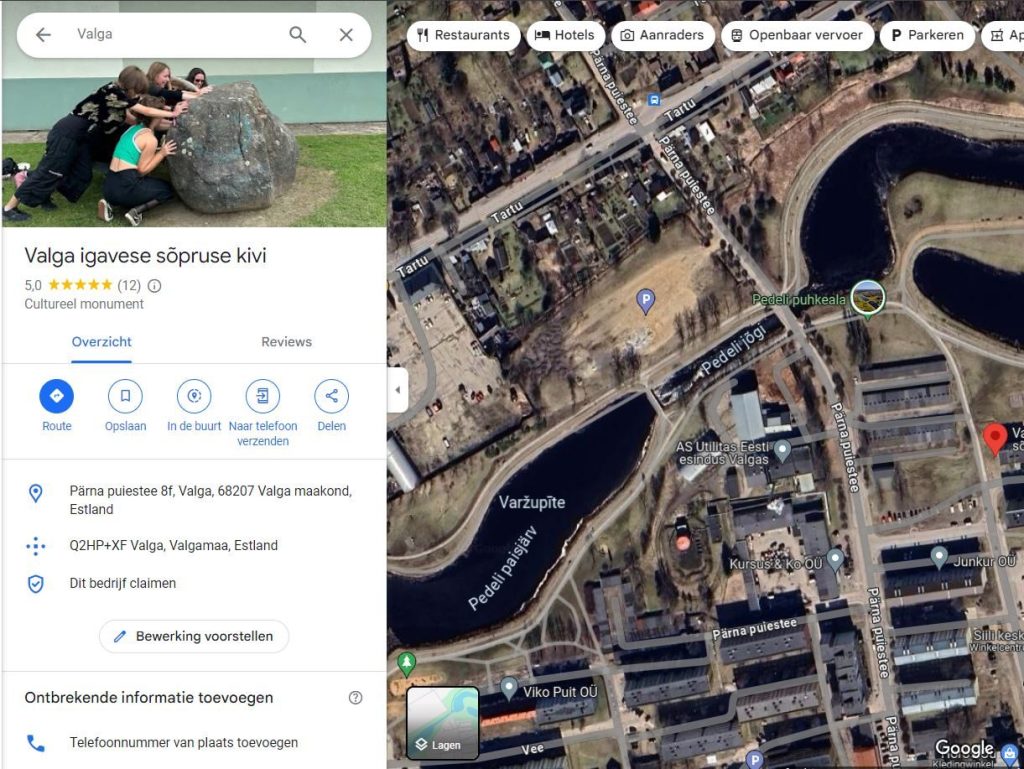Switch to the Reviews tab
The width and height of the screenshot is (1024, 769).
[x=286, y=342]
